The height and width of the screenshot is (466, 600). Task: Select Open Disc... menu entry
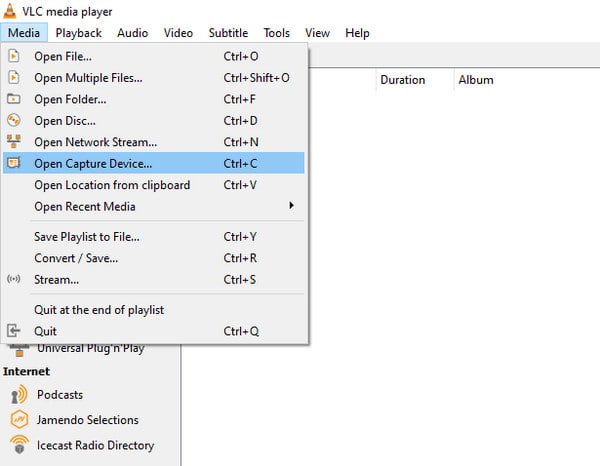click(153, 121)
